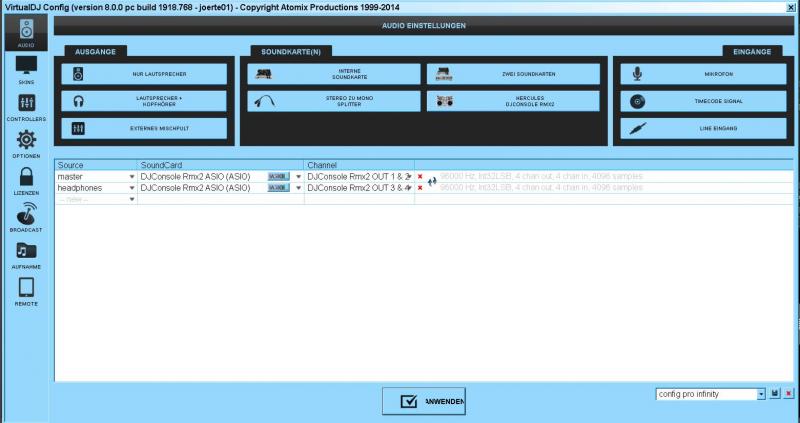Click the Channel column header

(360, 165)
